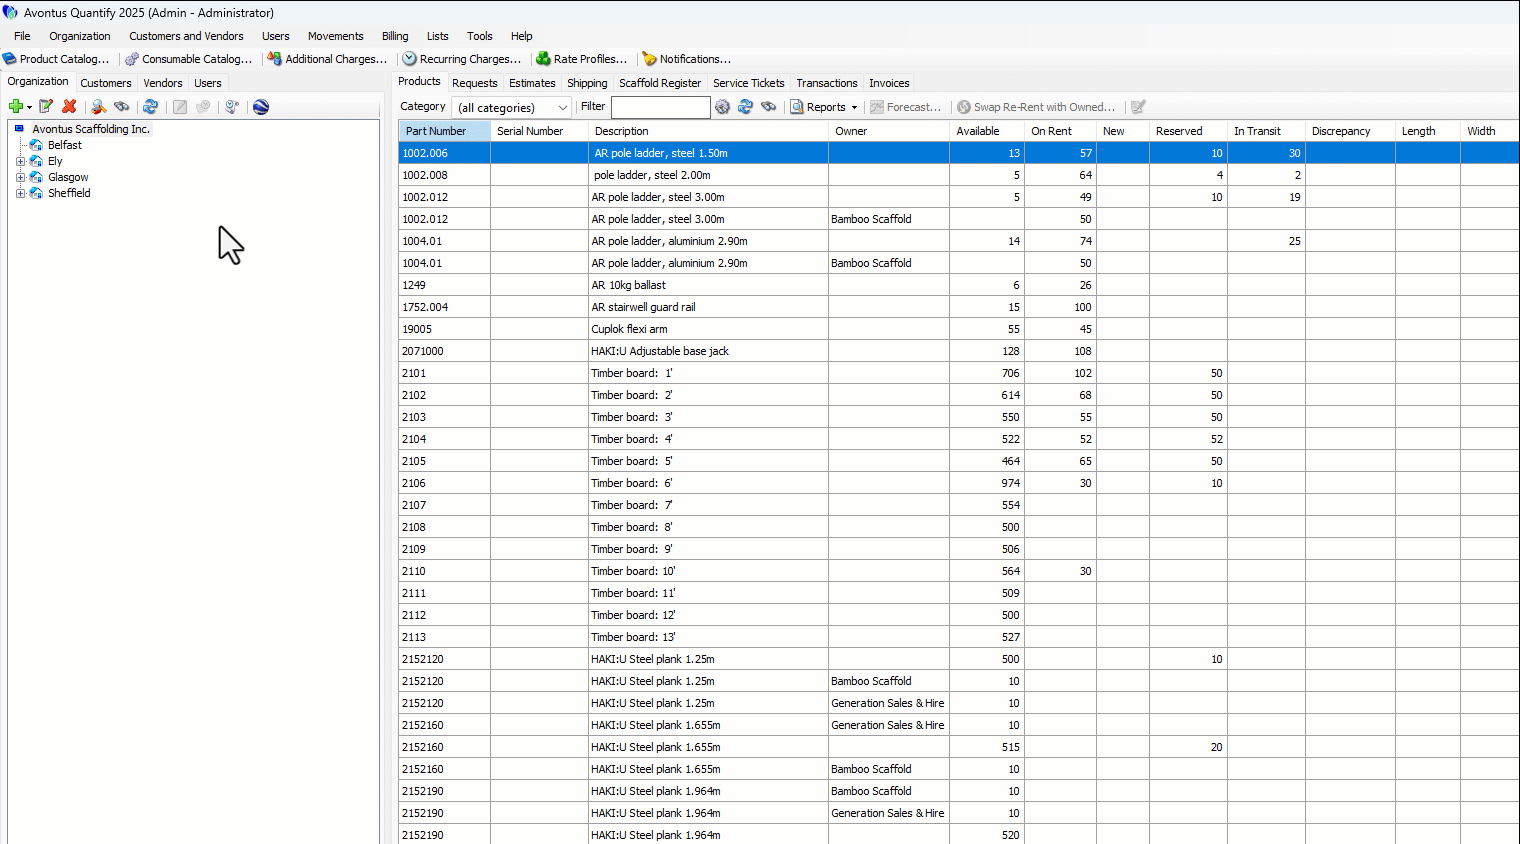Open Product Catalog from toolbar
Viewport: 1520px width, 844px height.
point(56,59)
